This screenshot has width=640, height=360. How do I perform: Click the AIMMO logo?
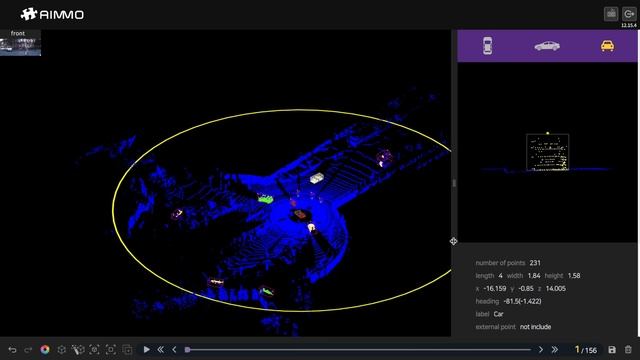click(52, 14)
